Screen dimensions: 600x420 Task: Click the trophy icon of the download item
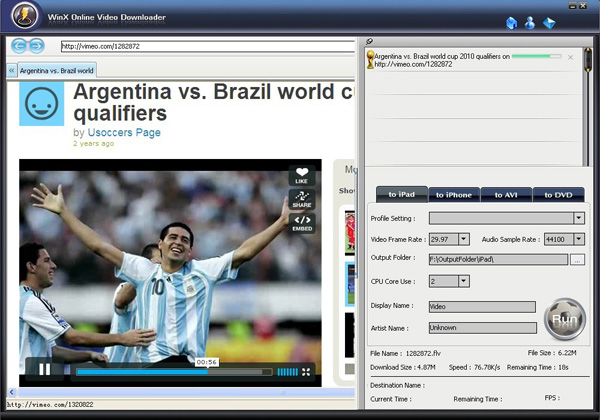(370, 60)
